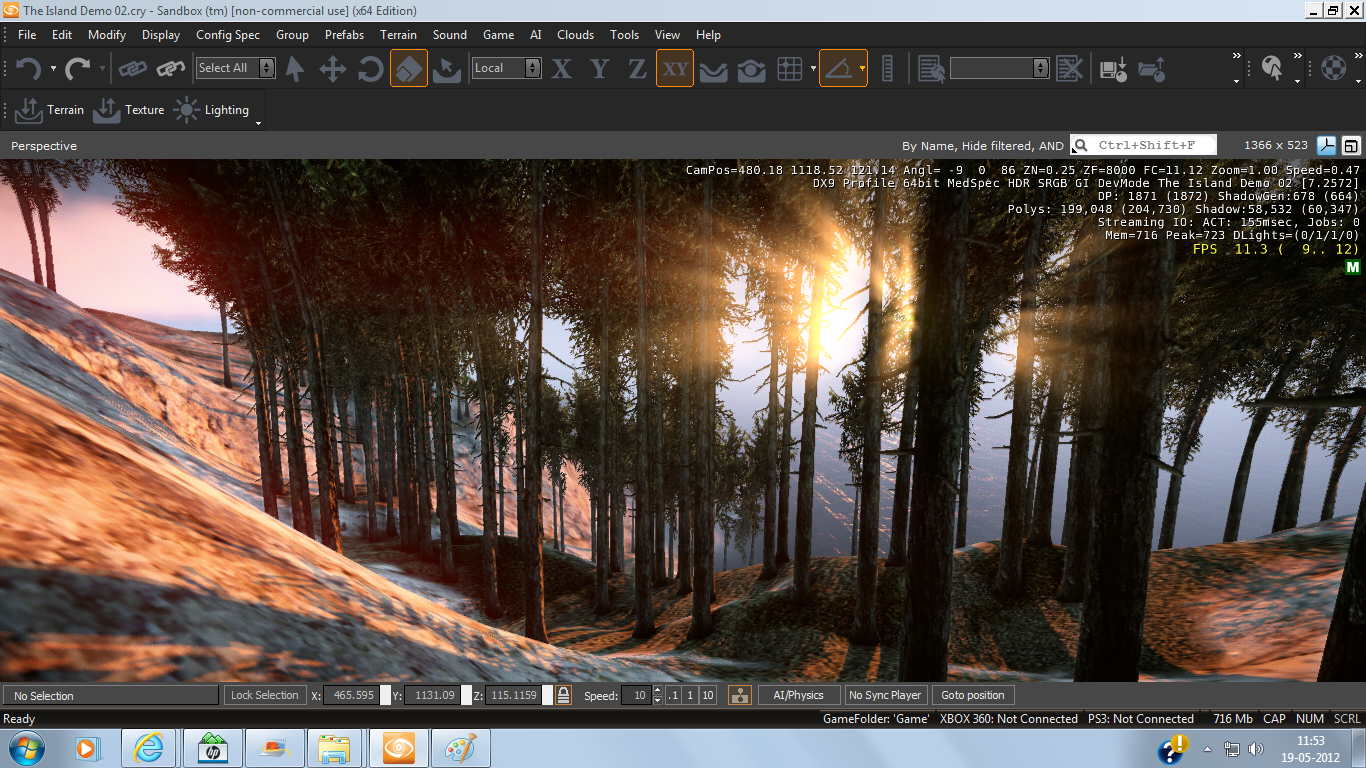
Task: Toggle the terrain collision icon in status bar
Action: (739, 695)
